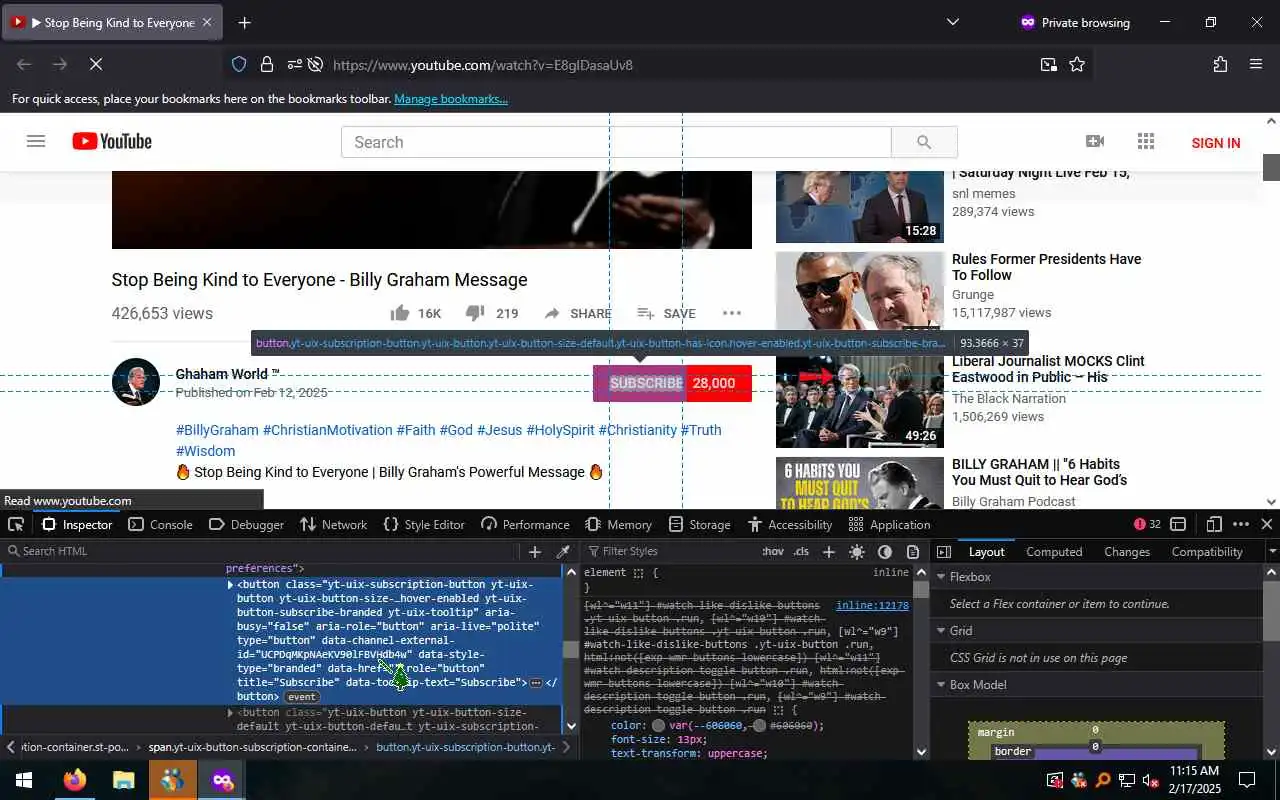The width and height of the screenshot is (1280, 800).
Task: Click the error count badge showing 32
Action: pos(1147,524)
